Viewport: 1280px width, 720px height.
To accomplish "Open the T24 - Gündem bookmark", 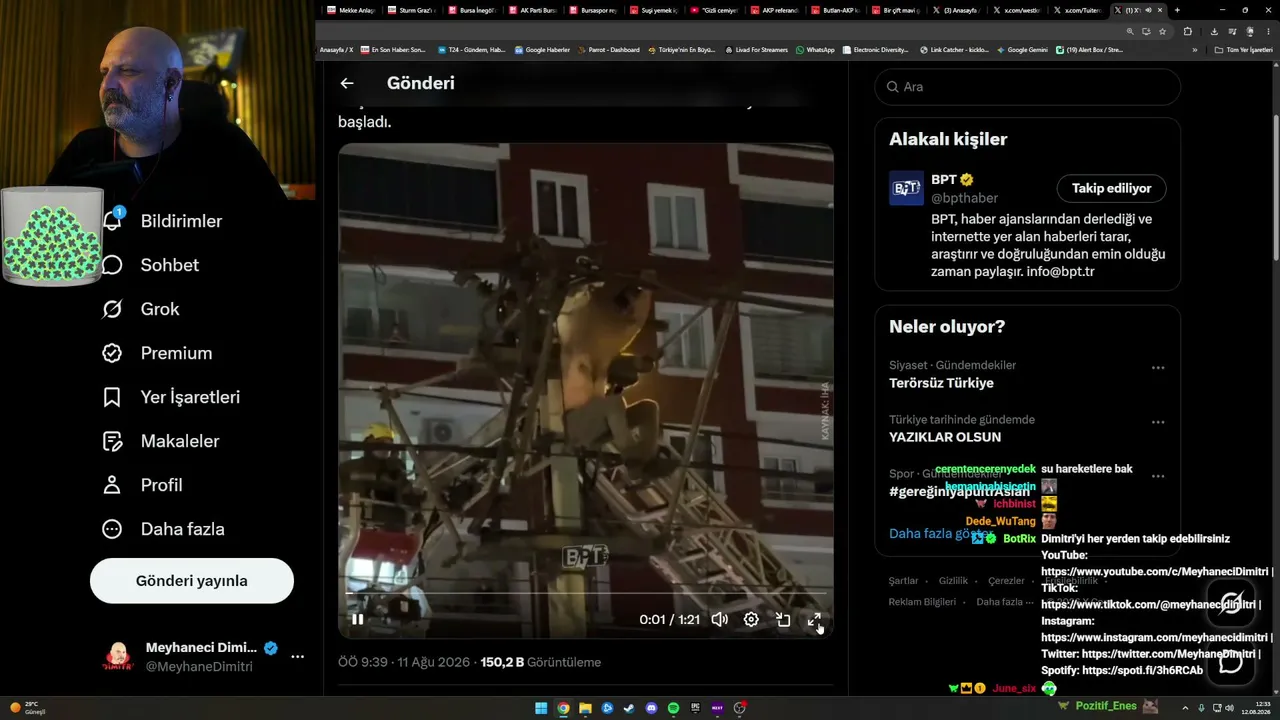I will [x=472, y=50].
